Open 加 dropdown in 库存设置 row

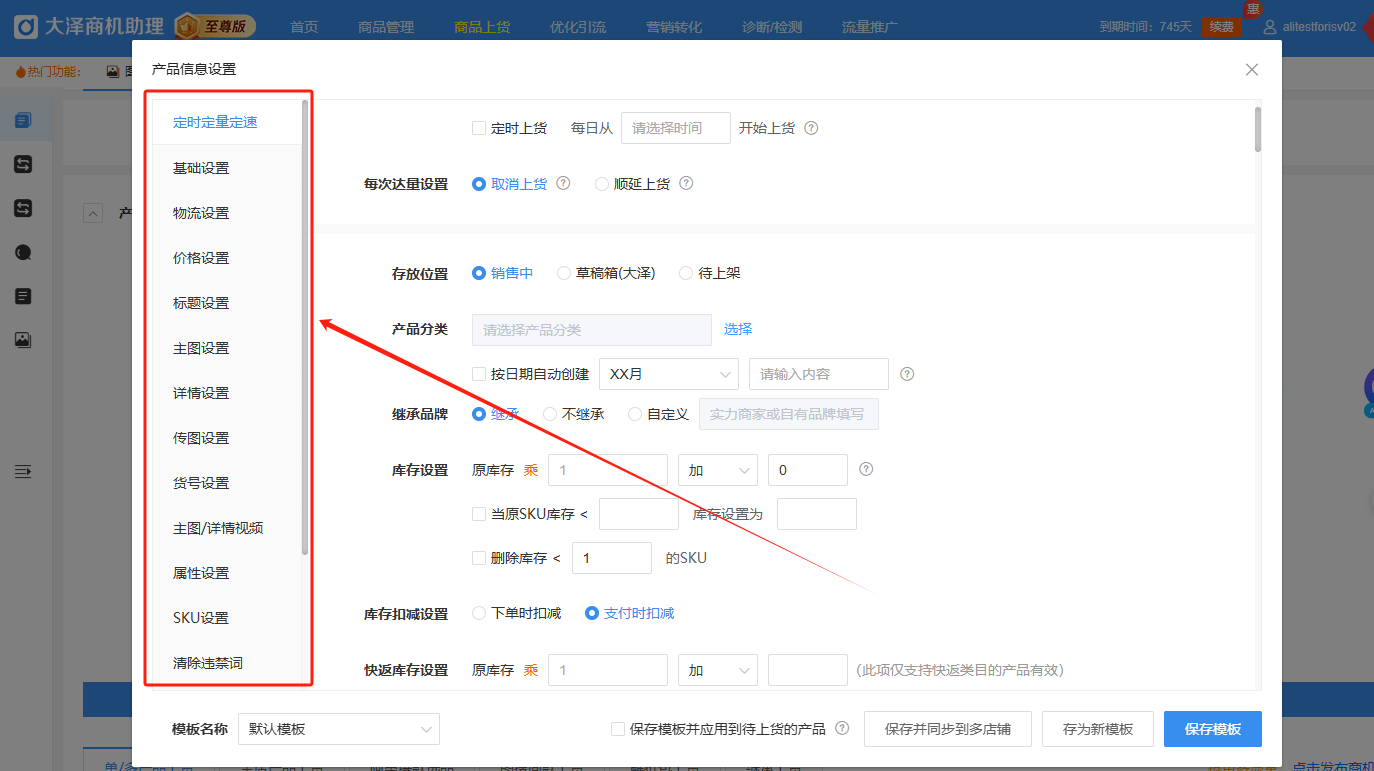(x=718, y=470)
